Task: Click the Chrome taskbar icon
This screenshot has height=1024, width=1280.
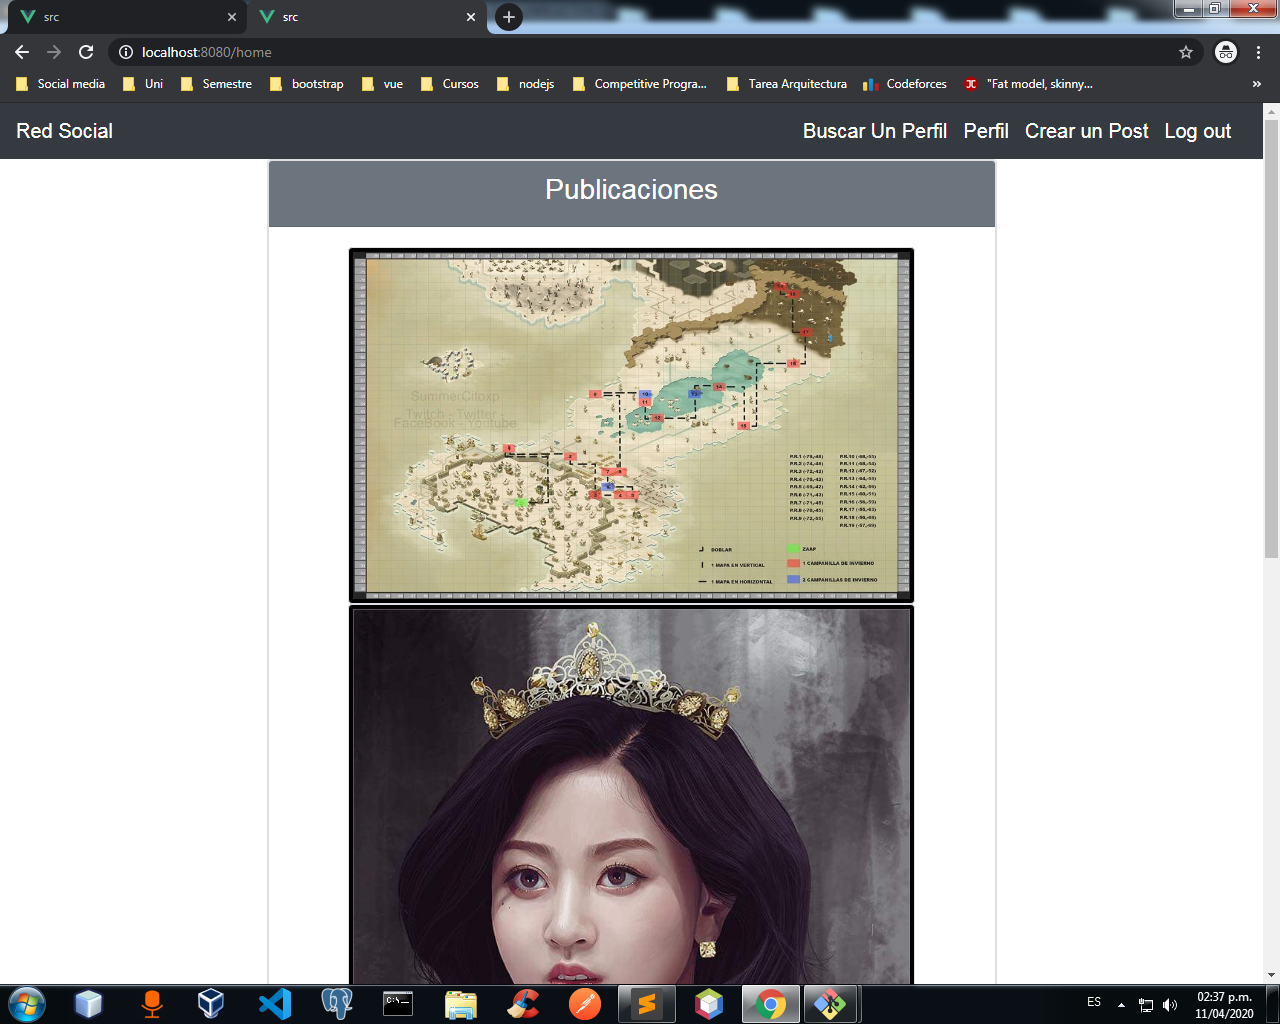Action: coord(771,1004)
